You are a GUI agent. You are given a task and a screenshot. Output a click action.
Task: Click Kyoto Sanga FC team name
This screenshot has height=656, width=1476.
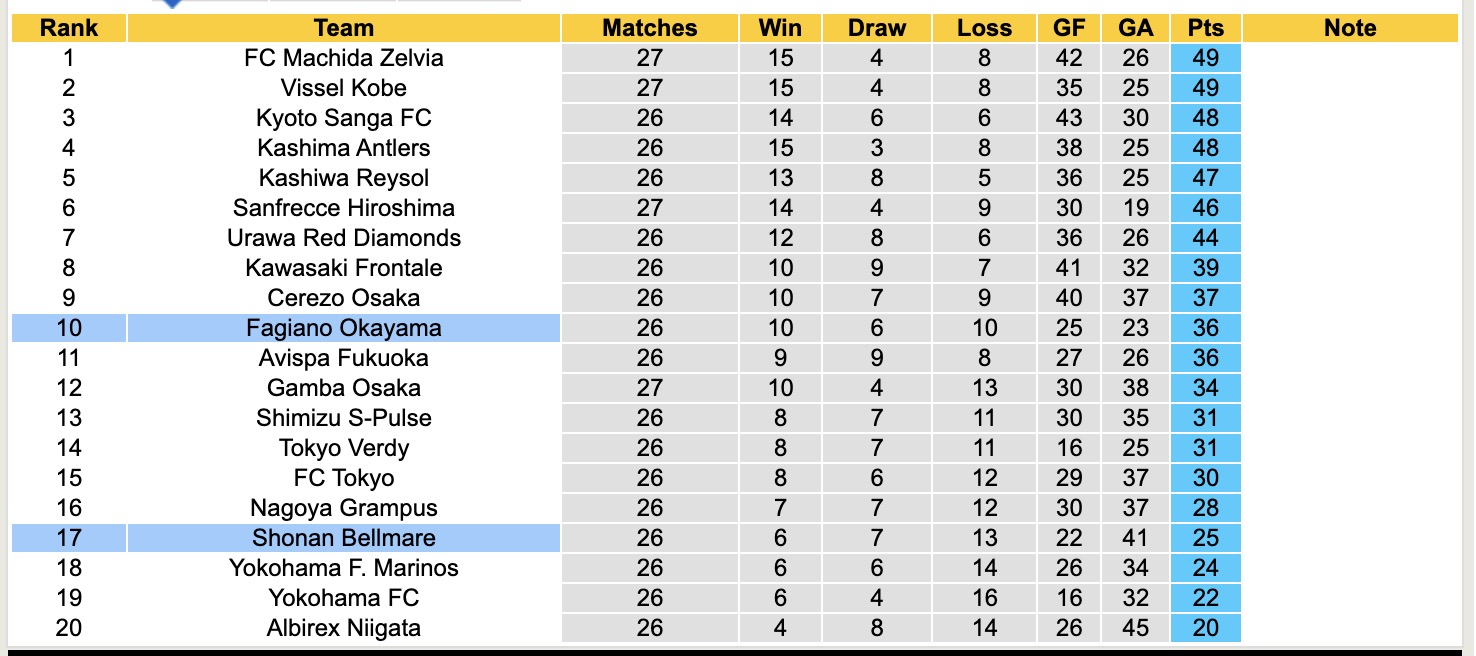click(343, 118)
